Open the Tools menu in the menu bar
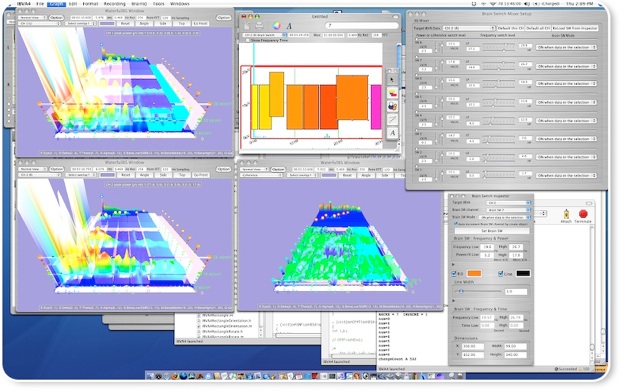 tap(159, 4)
